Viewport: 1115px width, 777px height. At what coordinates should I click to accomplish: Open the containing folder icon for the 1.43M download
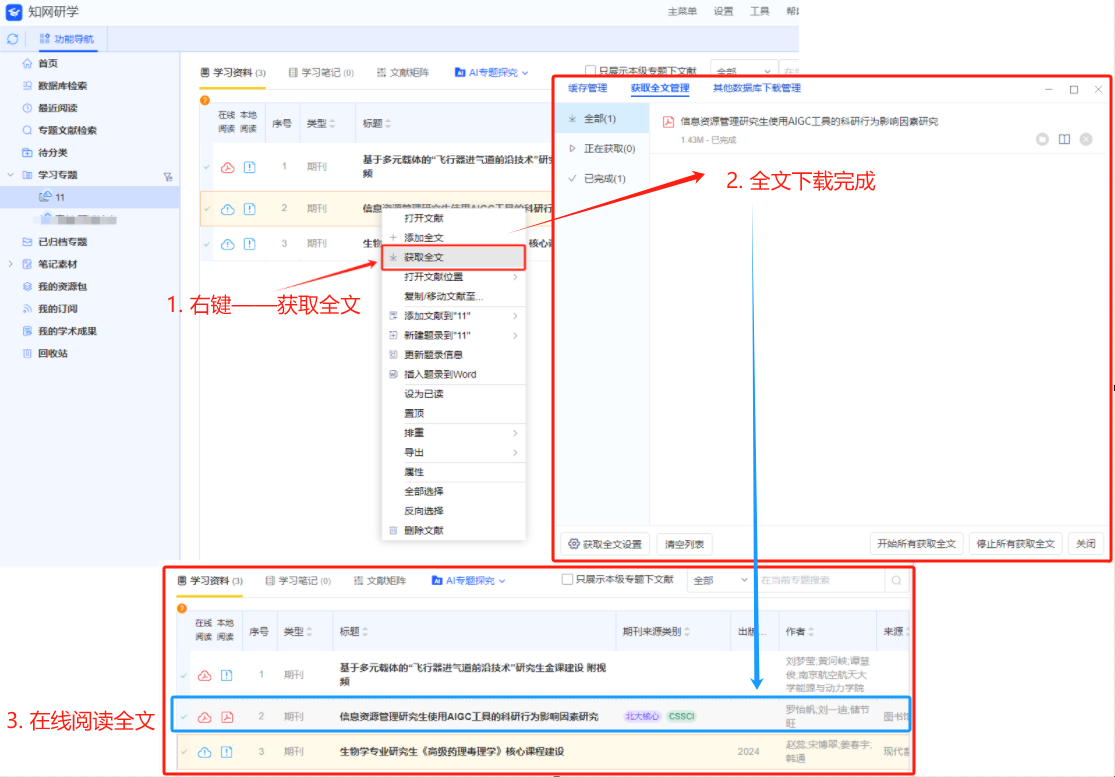[x=1042, y=139]
